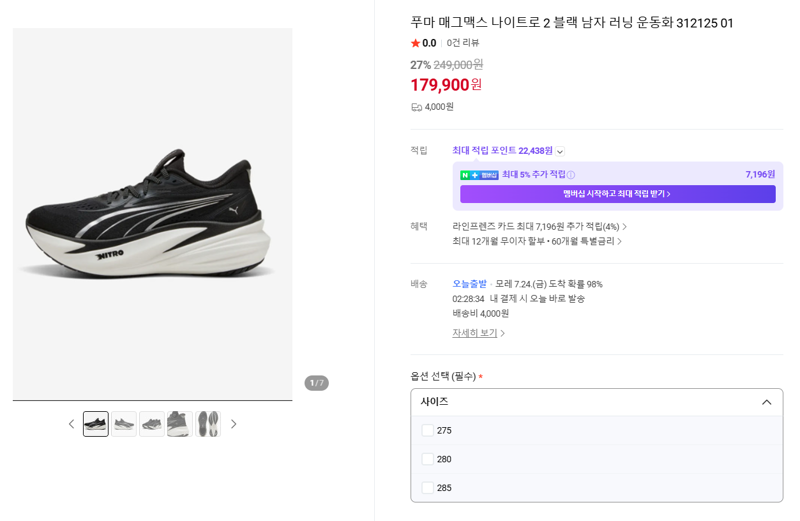Check the 275 size option
800x521 pixels.
click(x=428, y=430)
